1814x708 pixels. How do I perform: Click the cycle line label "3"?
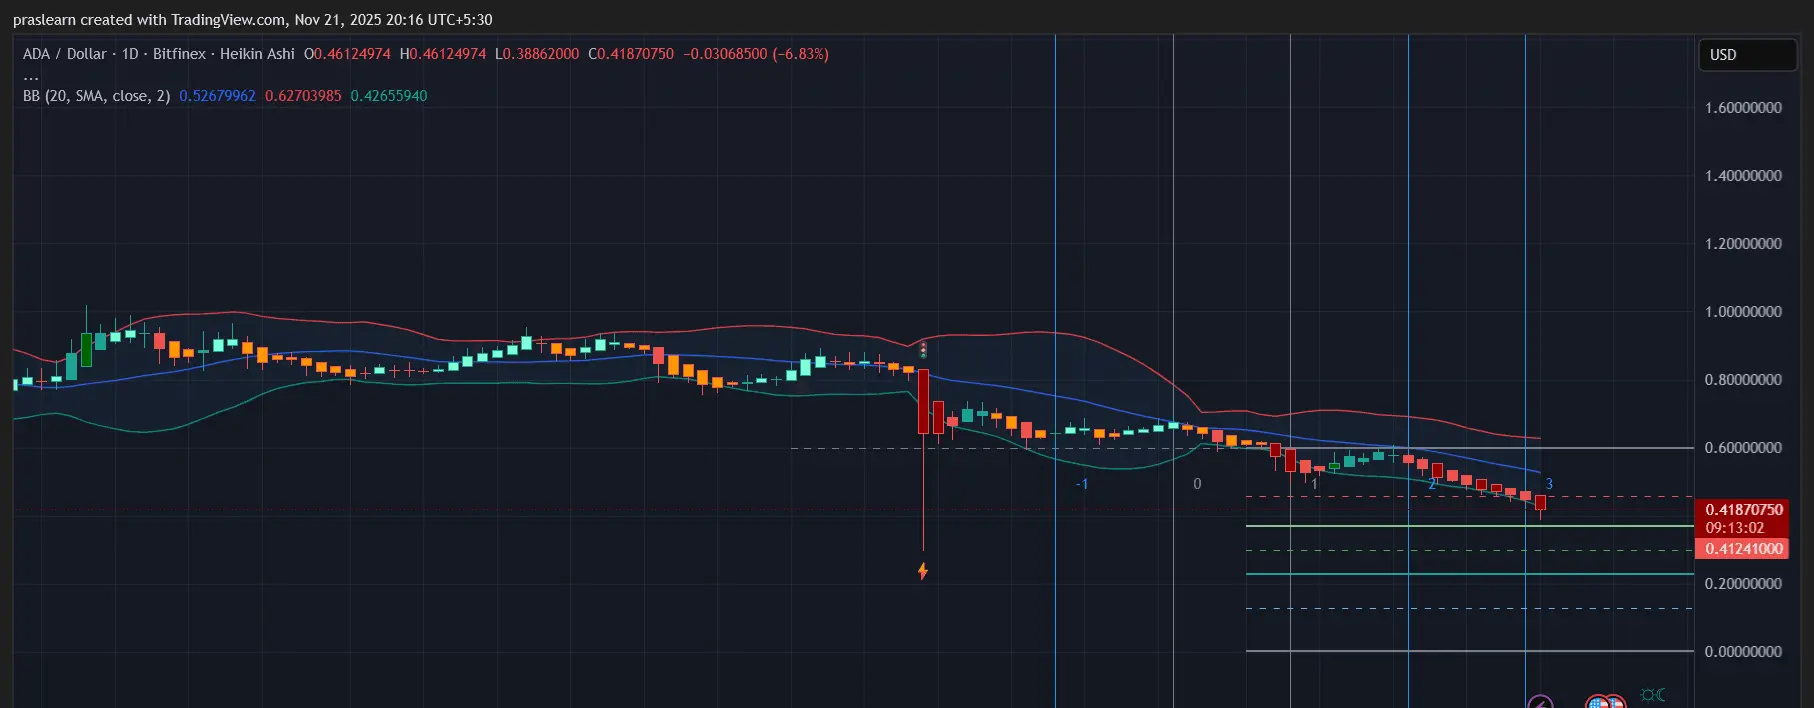pyautogui.click(x=1549, y=484)
